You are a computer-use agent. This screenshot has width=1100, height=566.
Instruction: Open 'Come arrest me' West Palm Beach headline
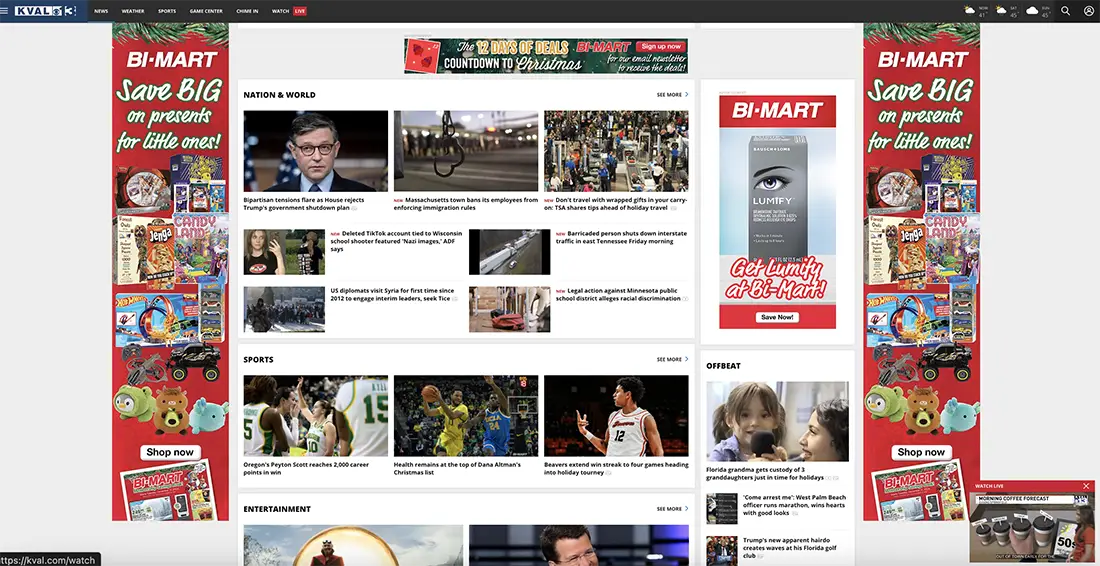pyautogui.click(x=795, y=505)
